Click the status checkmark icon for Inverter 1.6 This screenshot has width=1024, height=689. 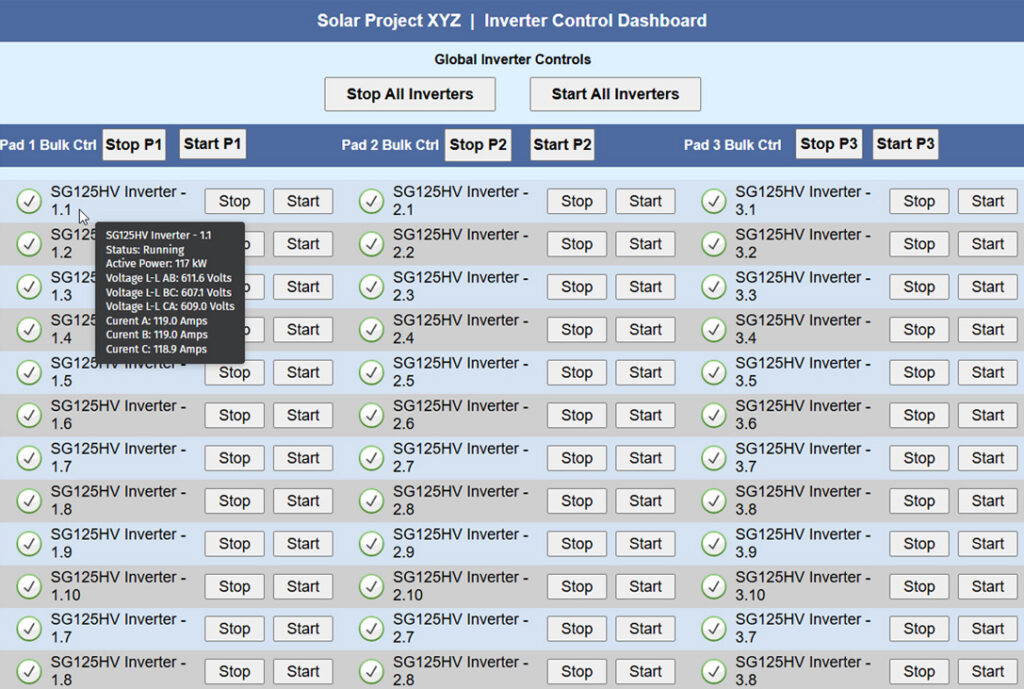pyautogui.click(x=29, y=415)
